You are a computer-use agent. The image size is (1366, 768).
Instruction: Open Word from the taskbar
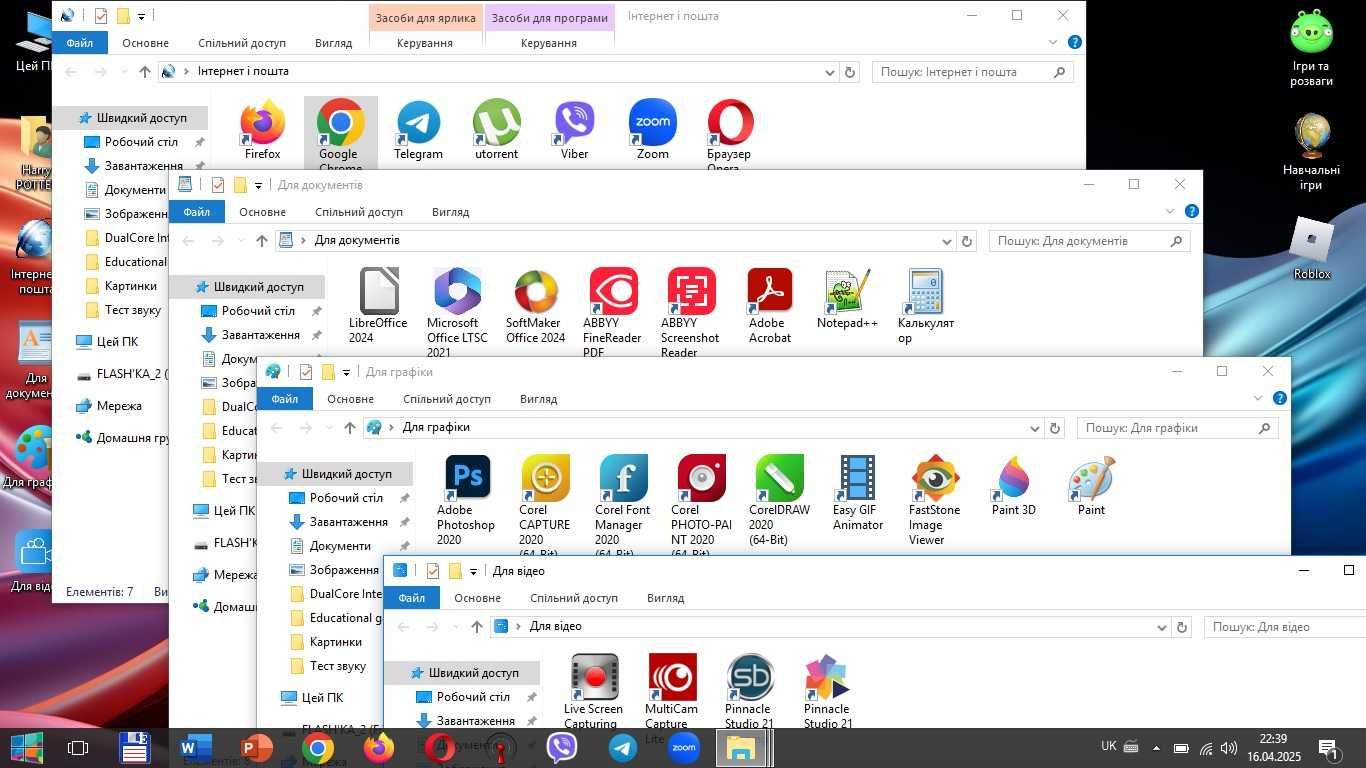[x=196, y=748]
